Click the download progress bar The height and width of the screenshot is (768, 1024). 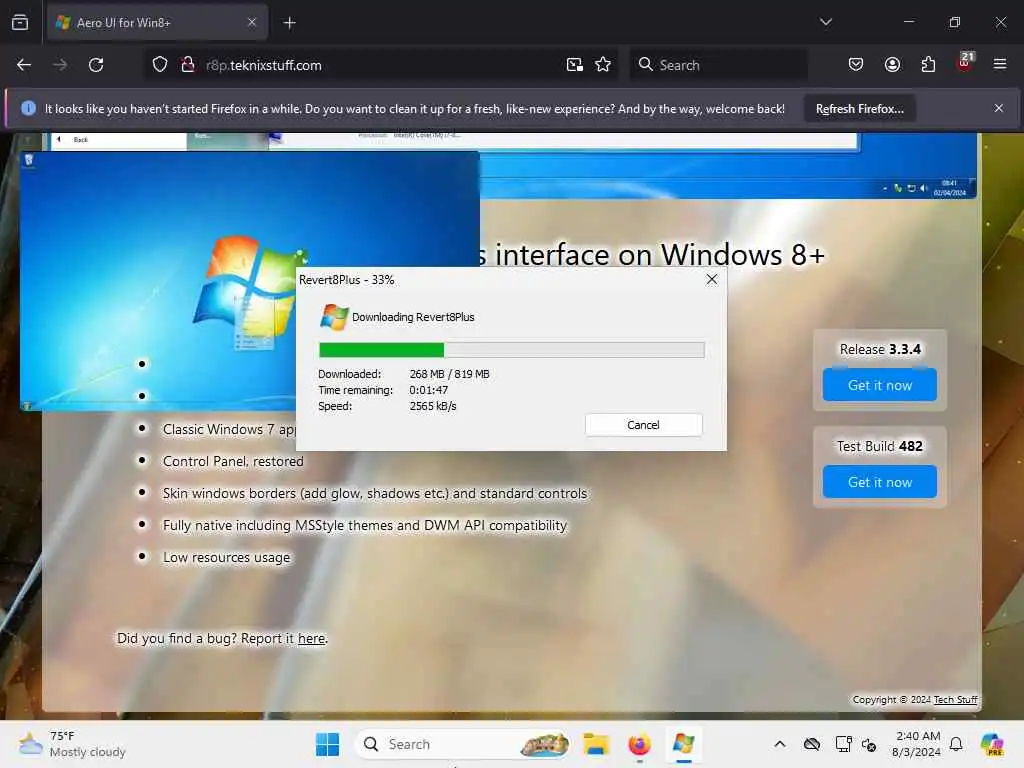[x=511, y=350]
